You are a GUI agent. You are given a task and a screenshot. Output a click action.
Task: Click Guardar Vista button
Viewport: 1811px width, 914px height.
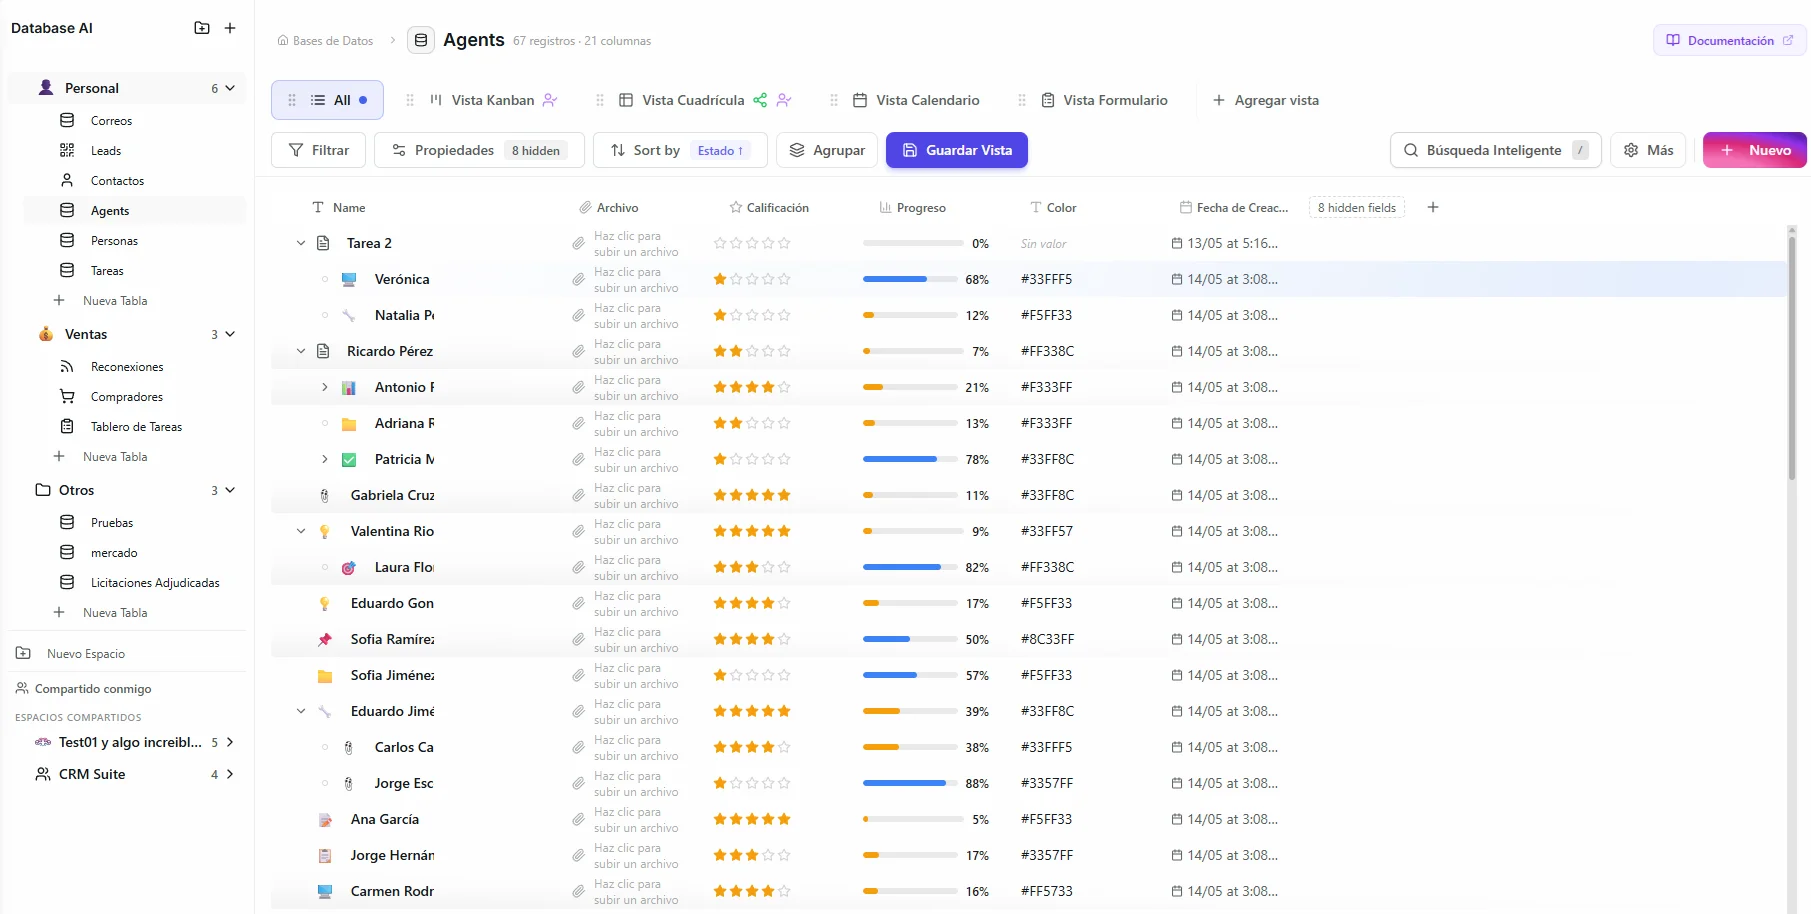coord(957,150)
